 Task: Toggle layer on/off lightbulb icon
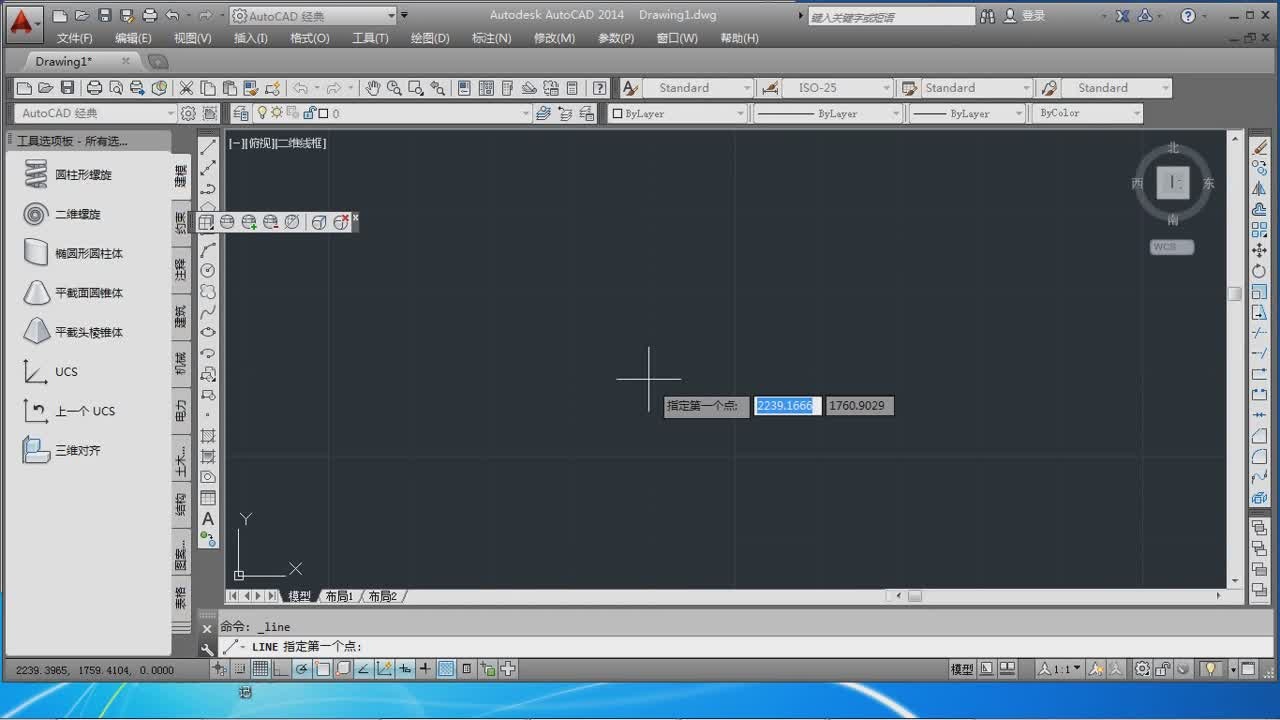tap(262, 113)
